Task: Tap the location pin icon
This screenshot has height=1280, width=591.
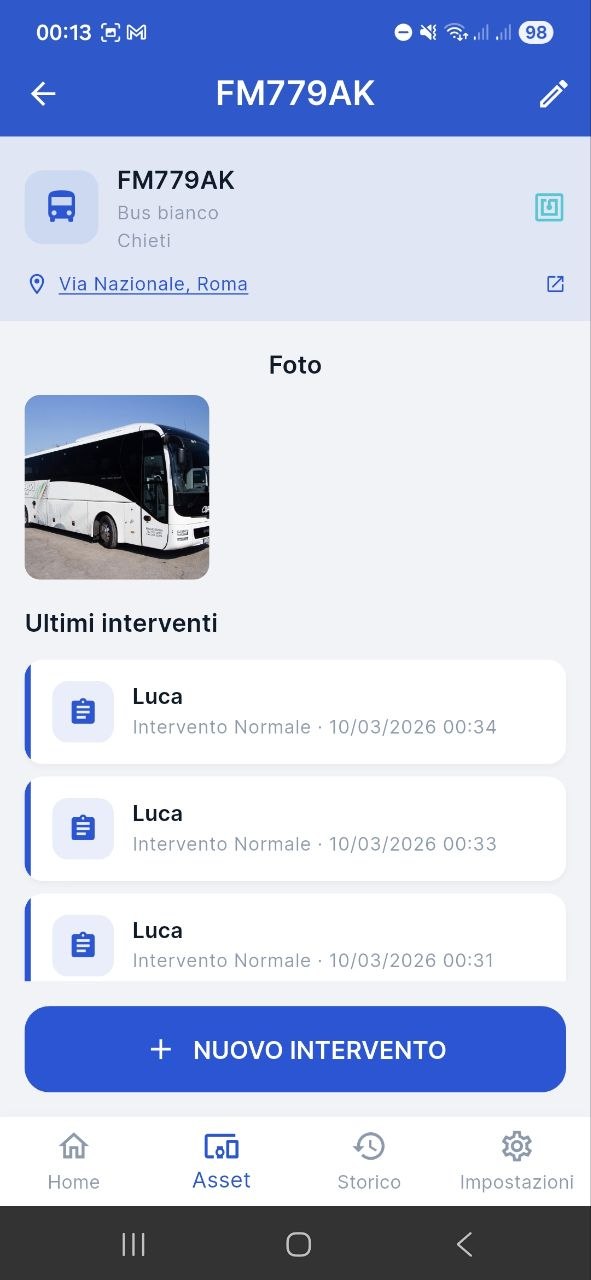Action: click(x=37, y=284)
